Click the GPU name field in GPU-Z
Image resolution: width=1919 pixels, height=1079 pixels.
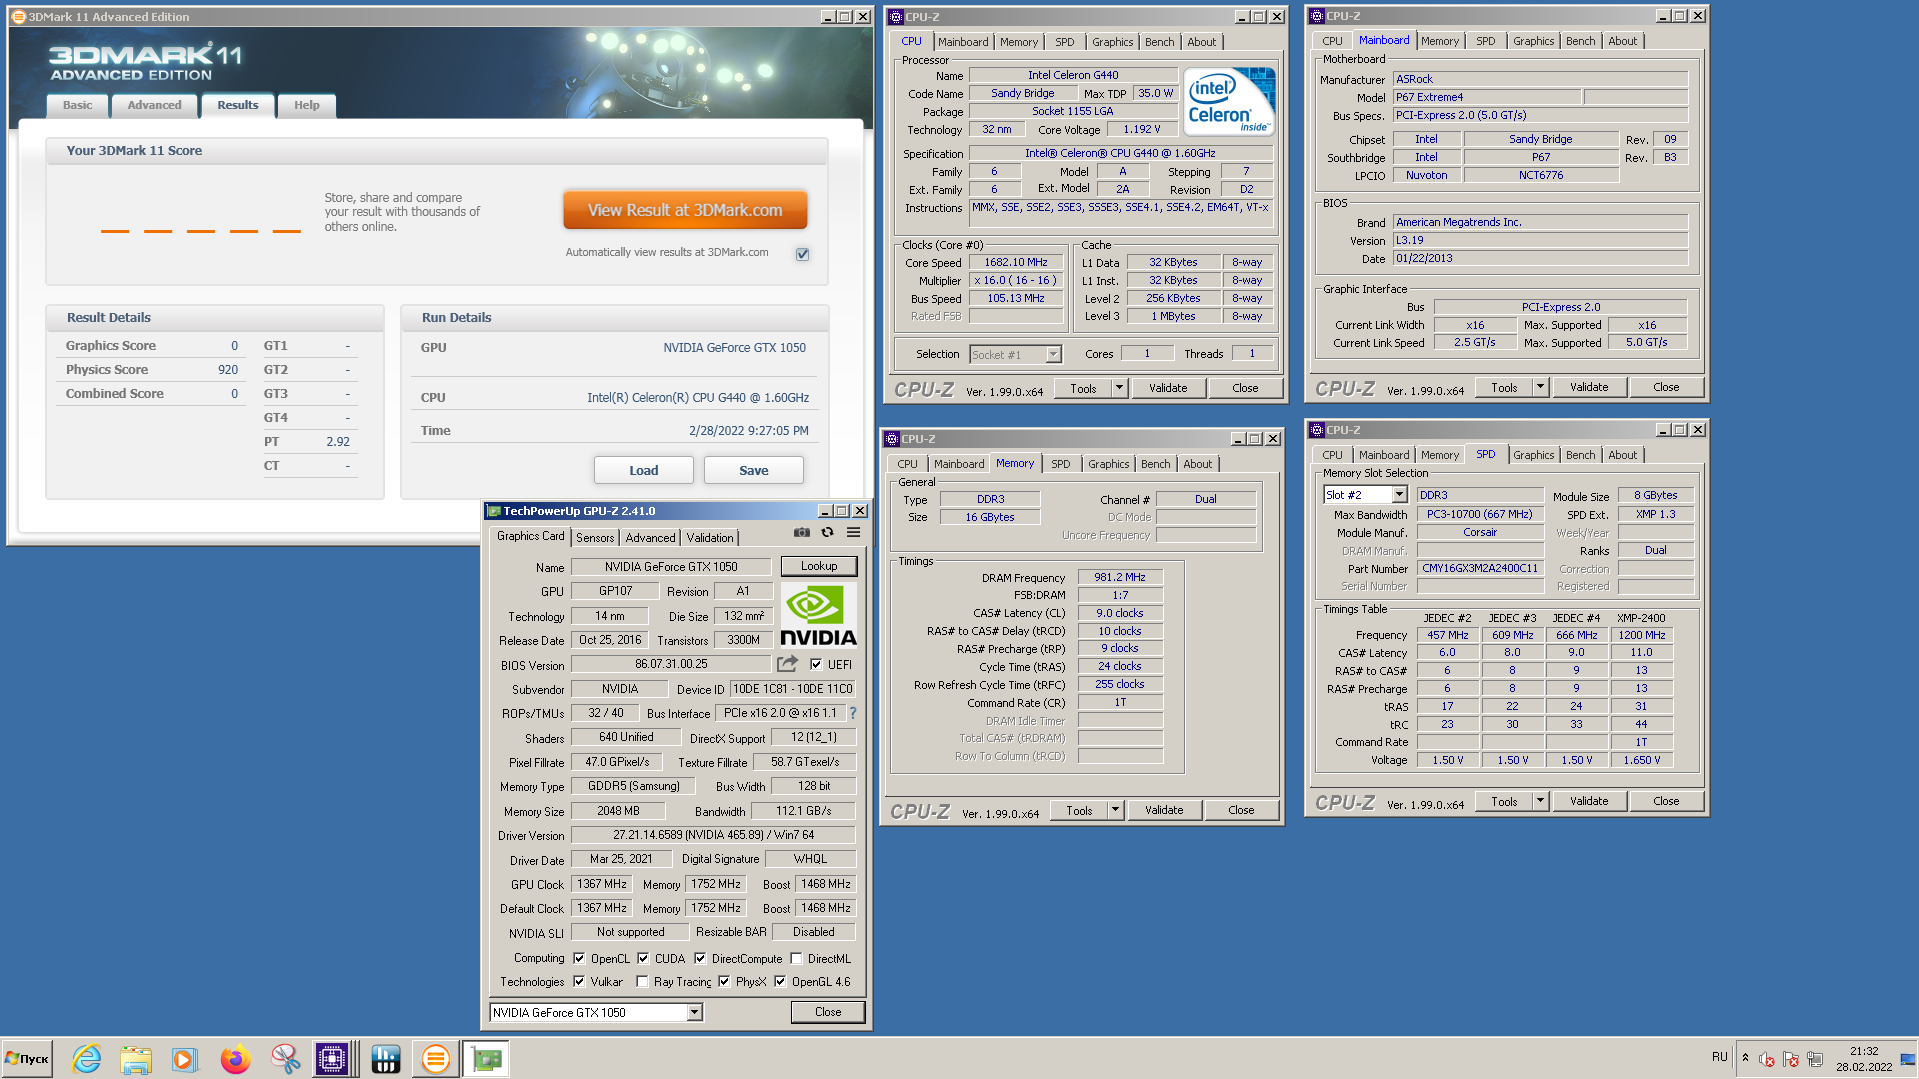point(671,566)
